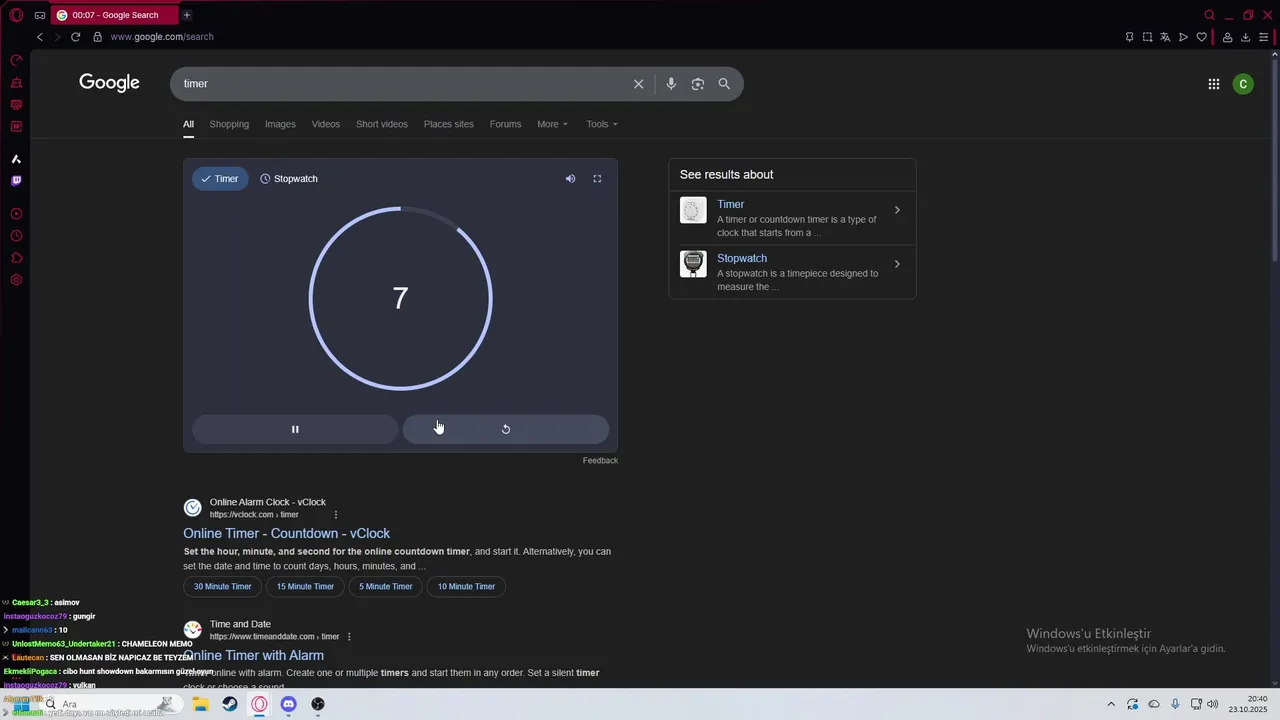Add page to bookmarks heart
The height and width of the screenshot is (720, 1280).
(x=1201, y=37)
